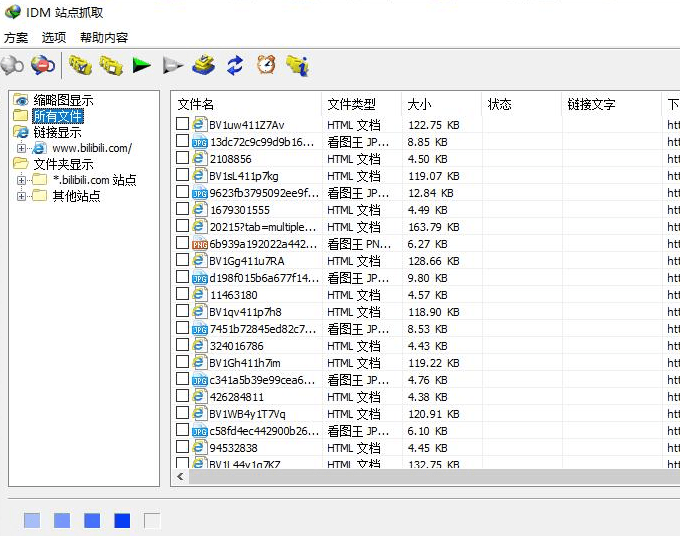Select the file row c341a5b39e99cea6
Screen dimensions: 680x536
point(427,380)
